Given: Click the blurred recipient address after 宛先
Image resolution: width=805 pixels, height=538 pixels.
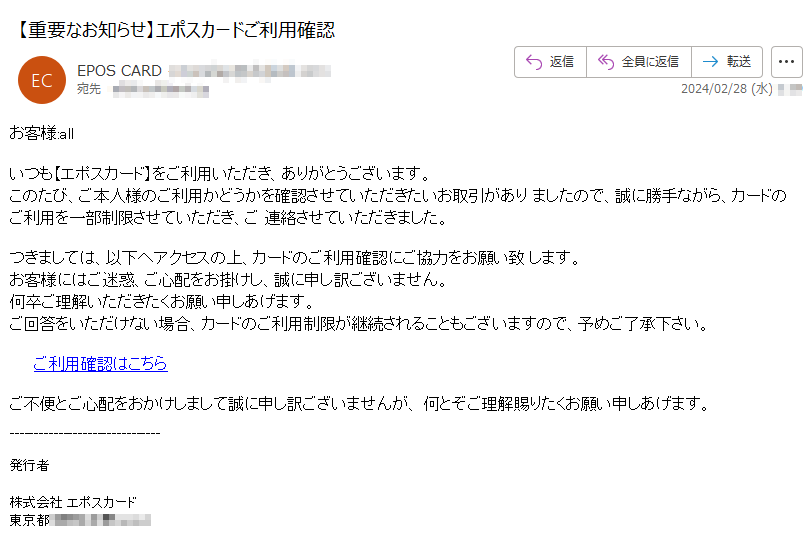Looking at the screenshot, I should (x=161, y=90).
